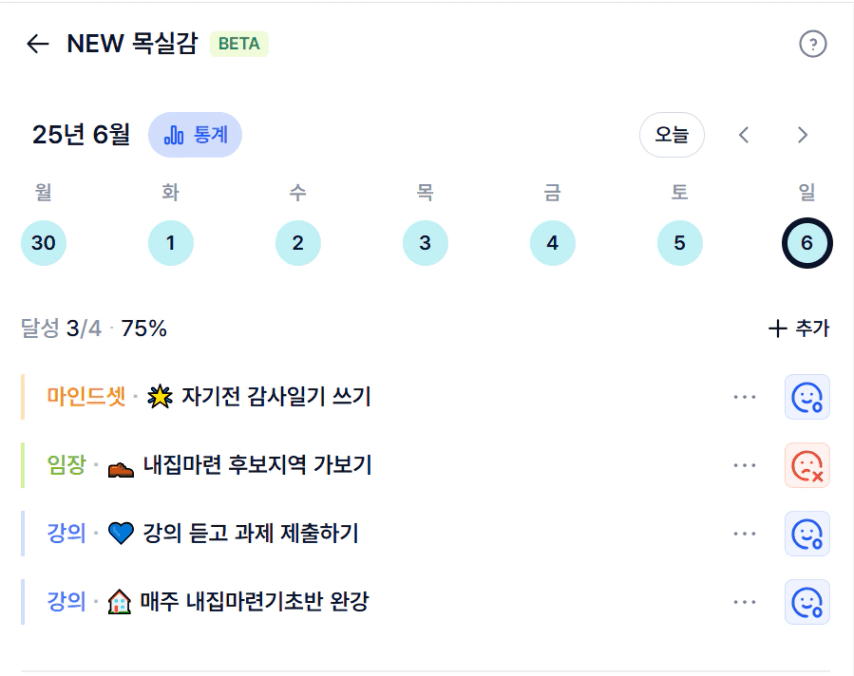
Task: Open more options for 내집마련 후보지역 가보기
Action: tap(744, 465)
